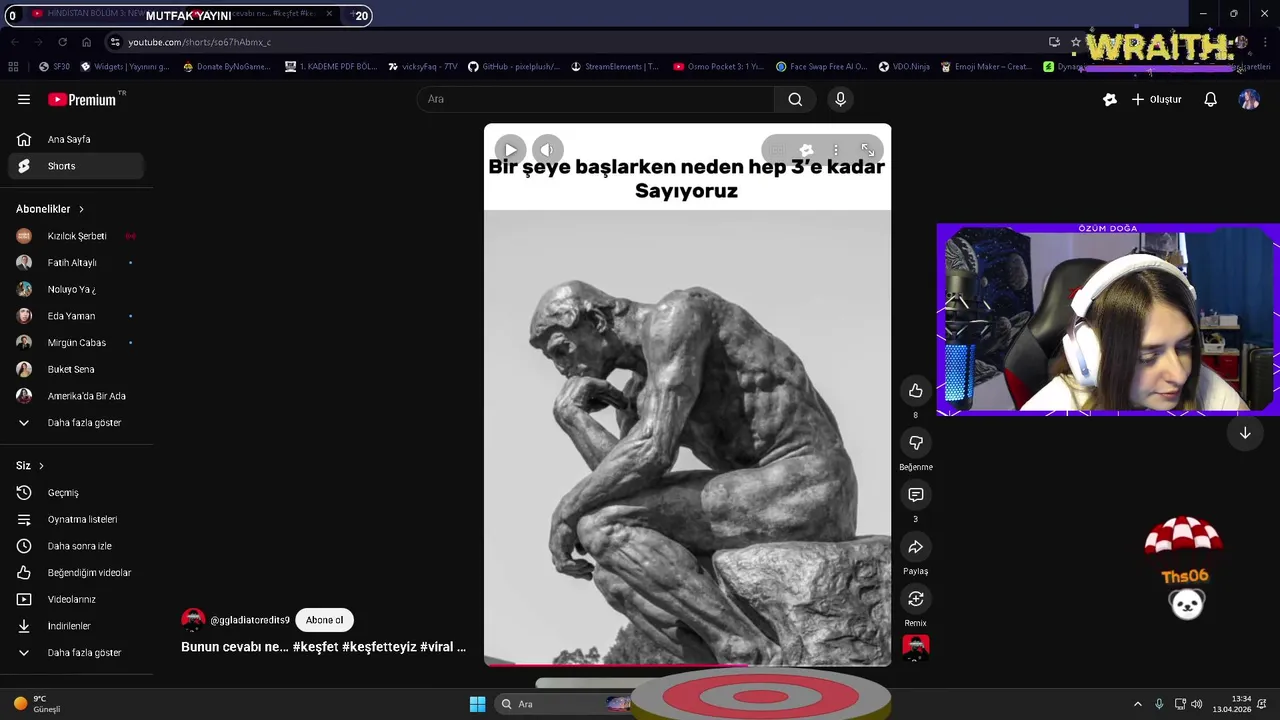Image resolution: width=1280 pixels, height=720 pixels.
Task: Show hidden system tray icons chevron
Action: 1137,704
